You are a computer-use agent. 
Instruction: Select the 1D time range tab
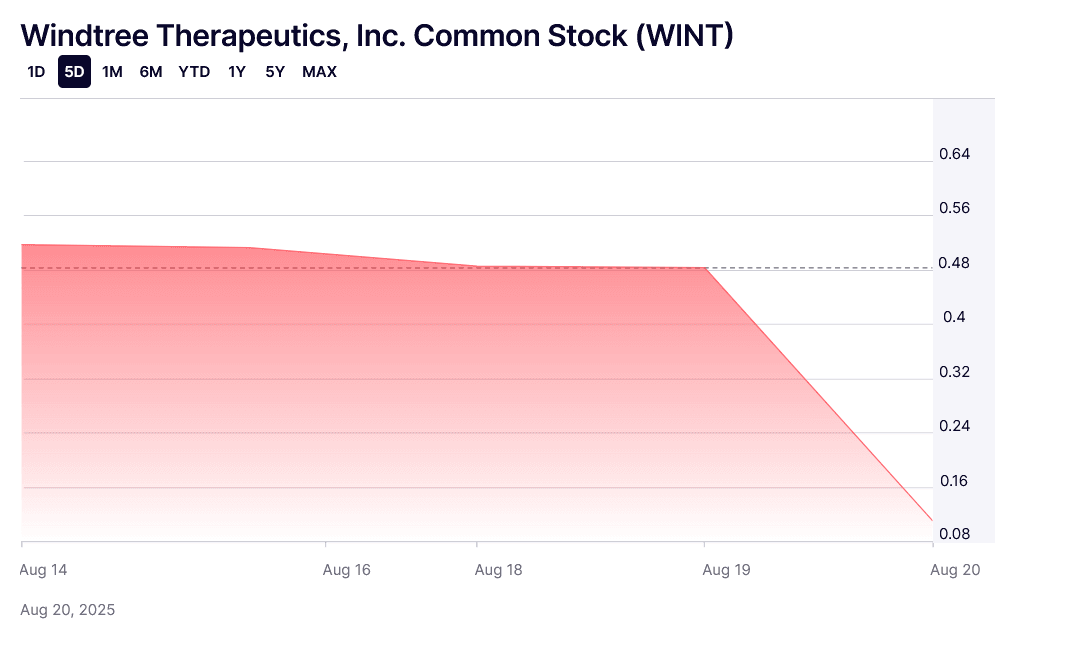pos(36,72)
